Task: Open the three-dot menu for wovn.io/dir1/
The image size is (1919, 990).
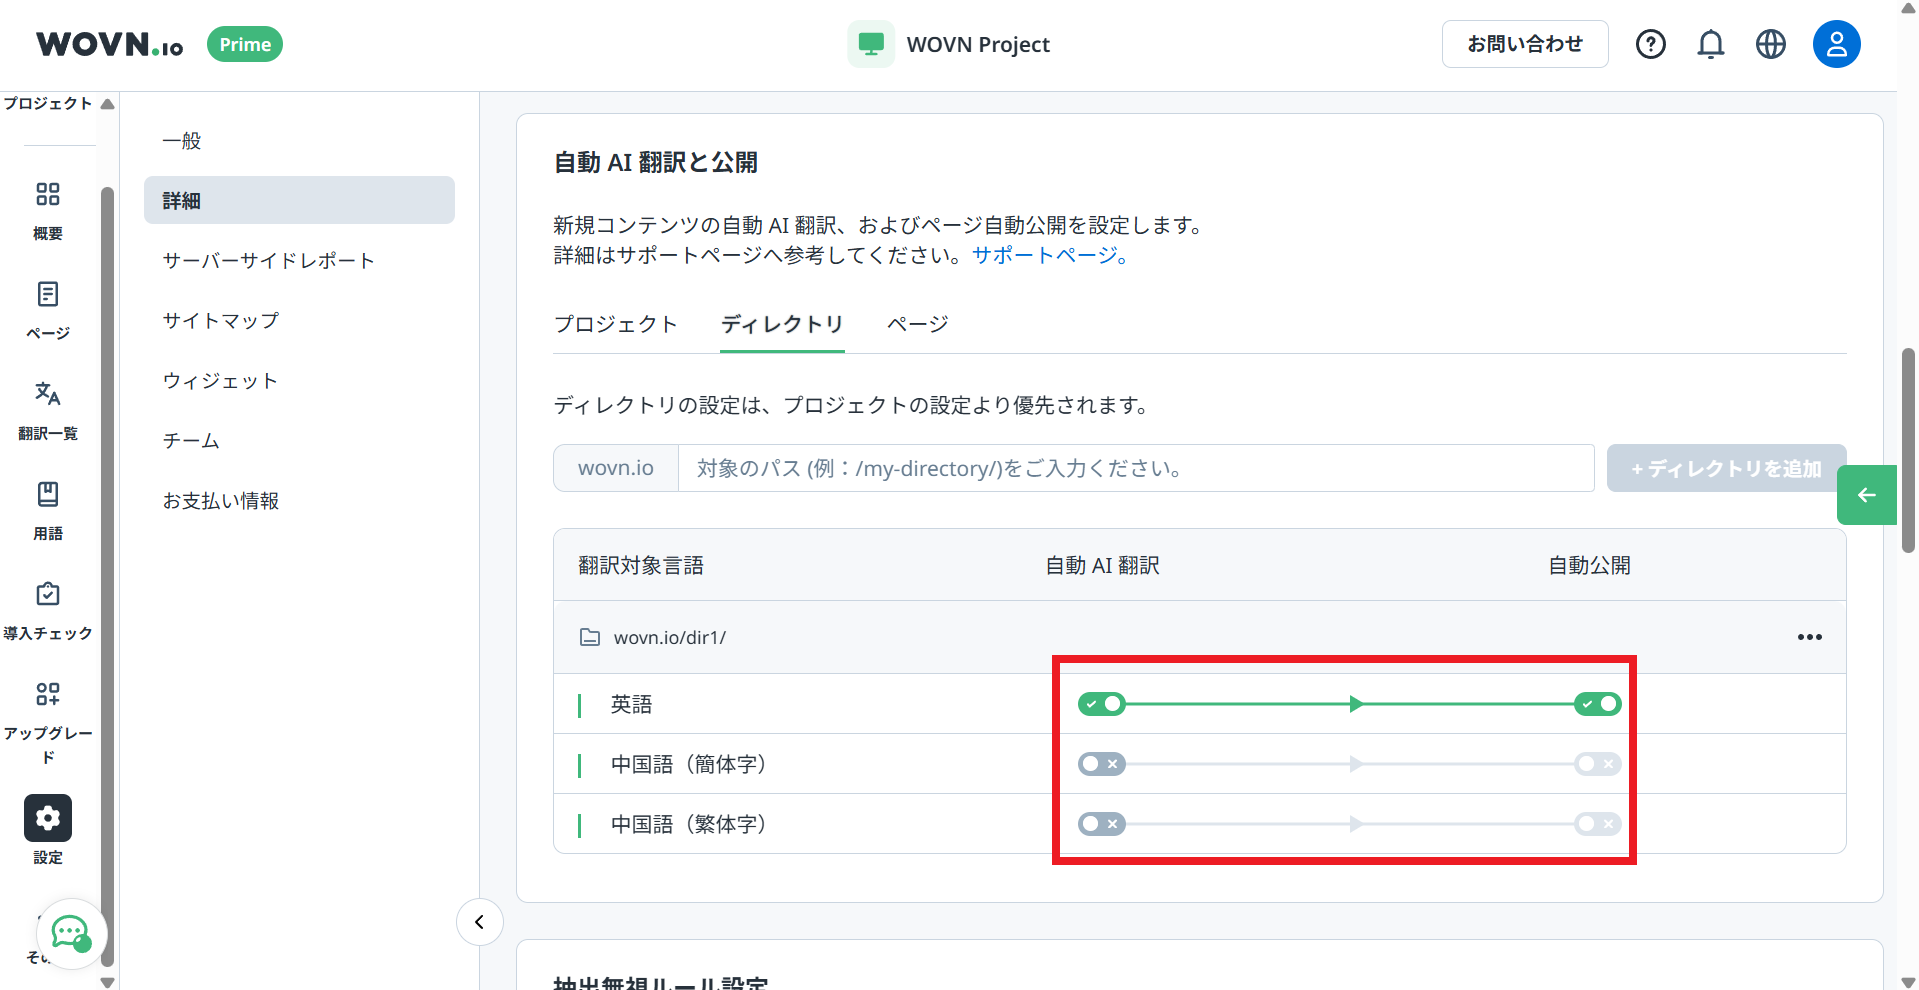Action: coord(1809,637)
